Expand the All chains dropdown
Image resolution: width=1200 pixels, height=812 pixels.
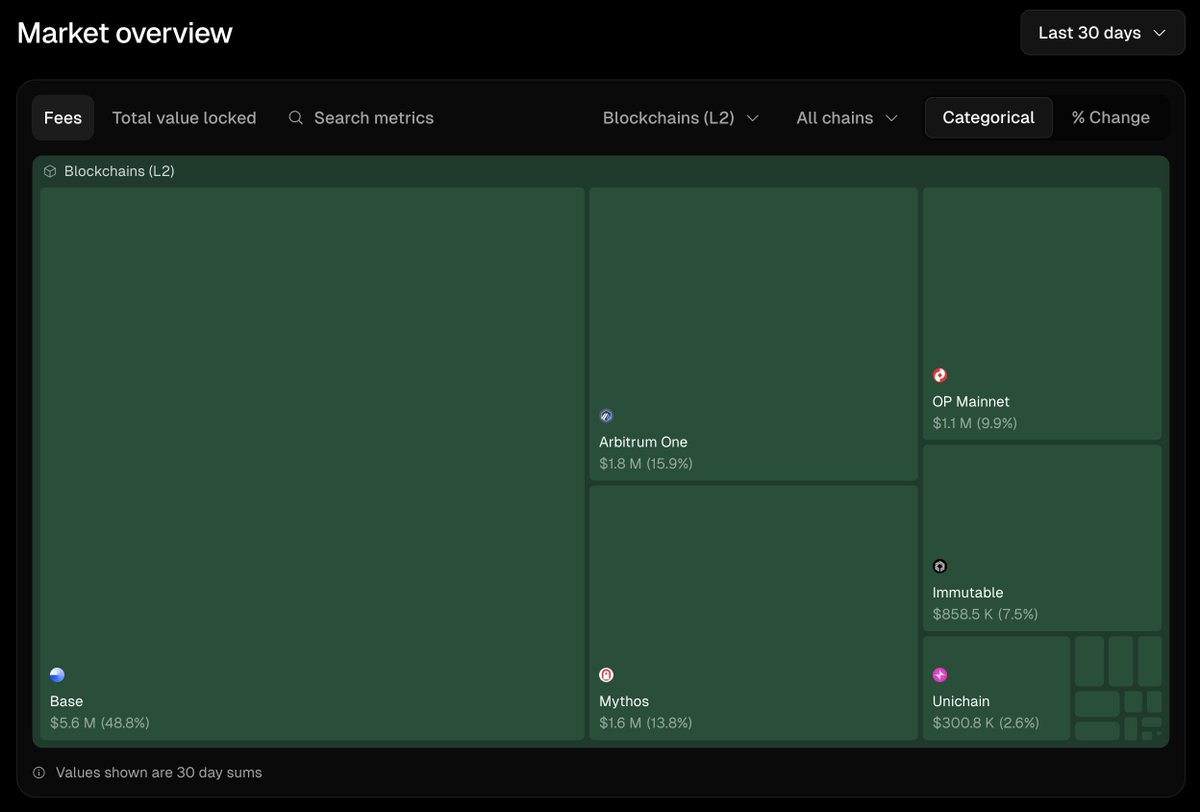click(x=847, y=118)
